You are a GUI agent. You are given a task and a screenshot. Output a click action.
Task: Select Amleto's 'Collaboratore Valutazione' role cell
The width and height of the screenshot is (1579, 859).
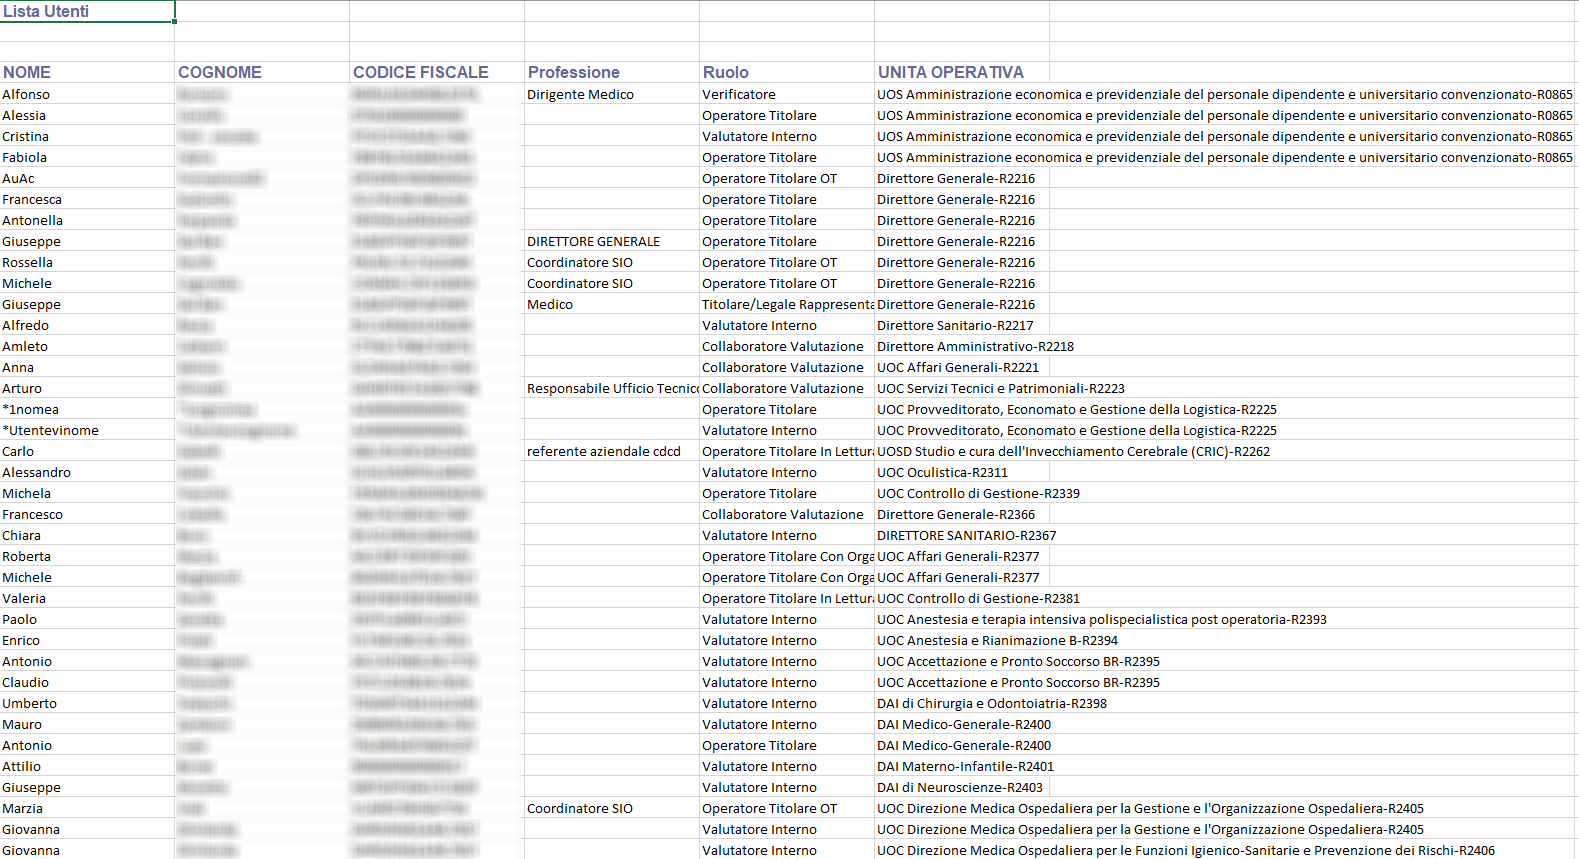pyautogui.click(x=787, y=346)
